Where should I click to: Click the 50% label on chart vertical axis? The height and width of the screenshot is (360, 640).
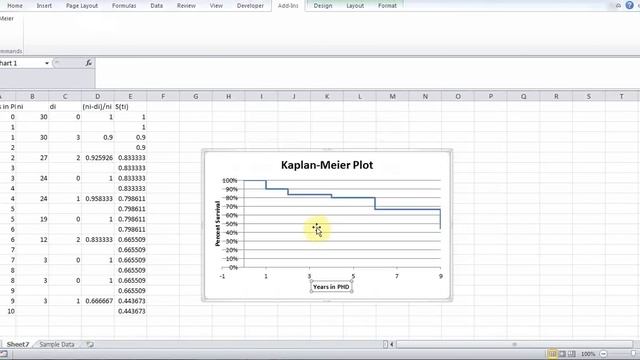pyautogui.click(x=231, y=224)
